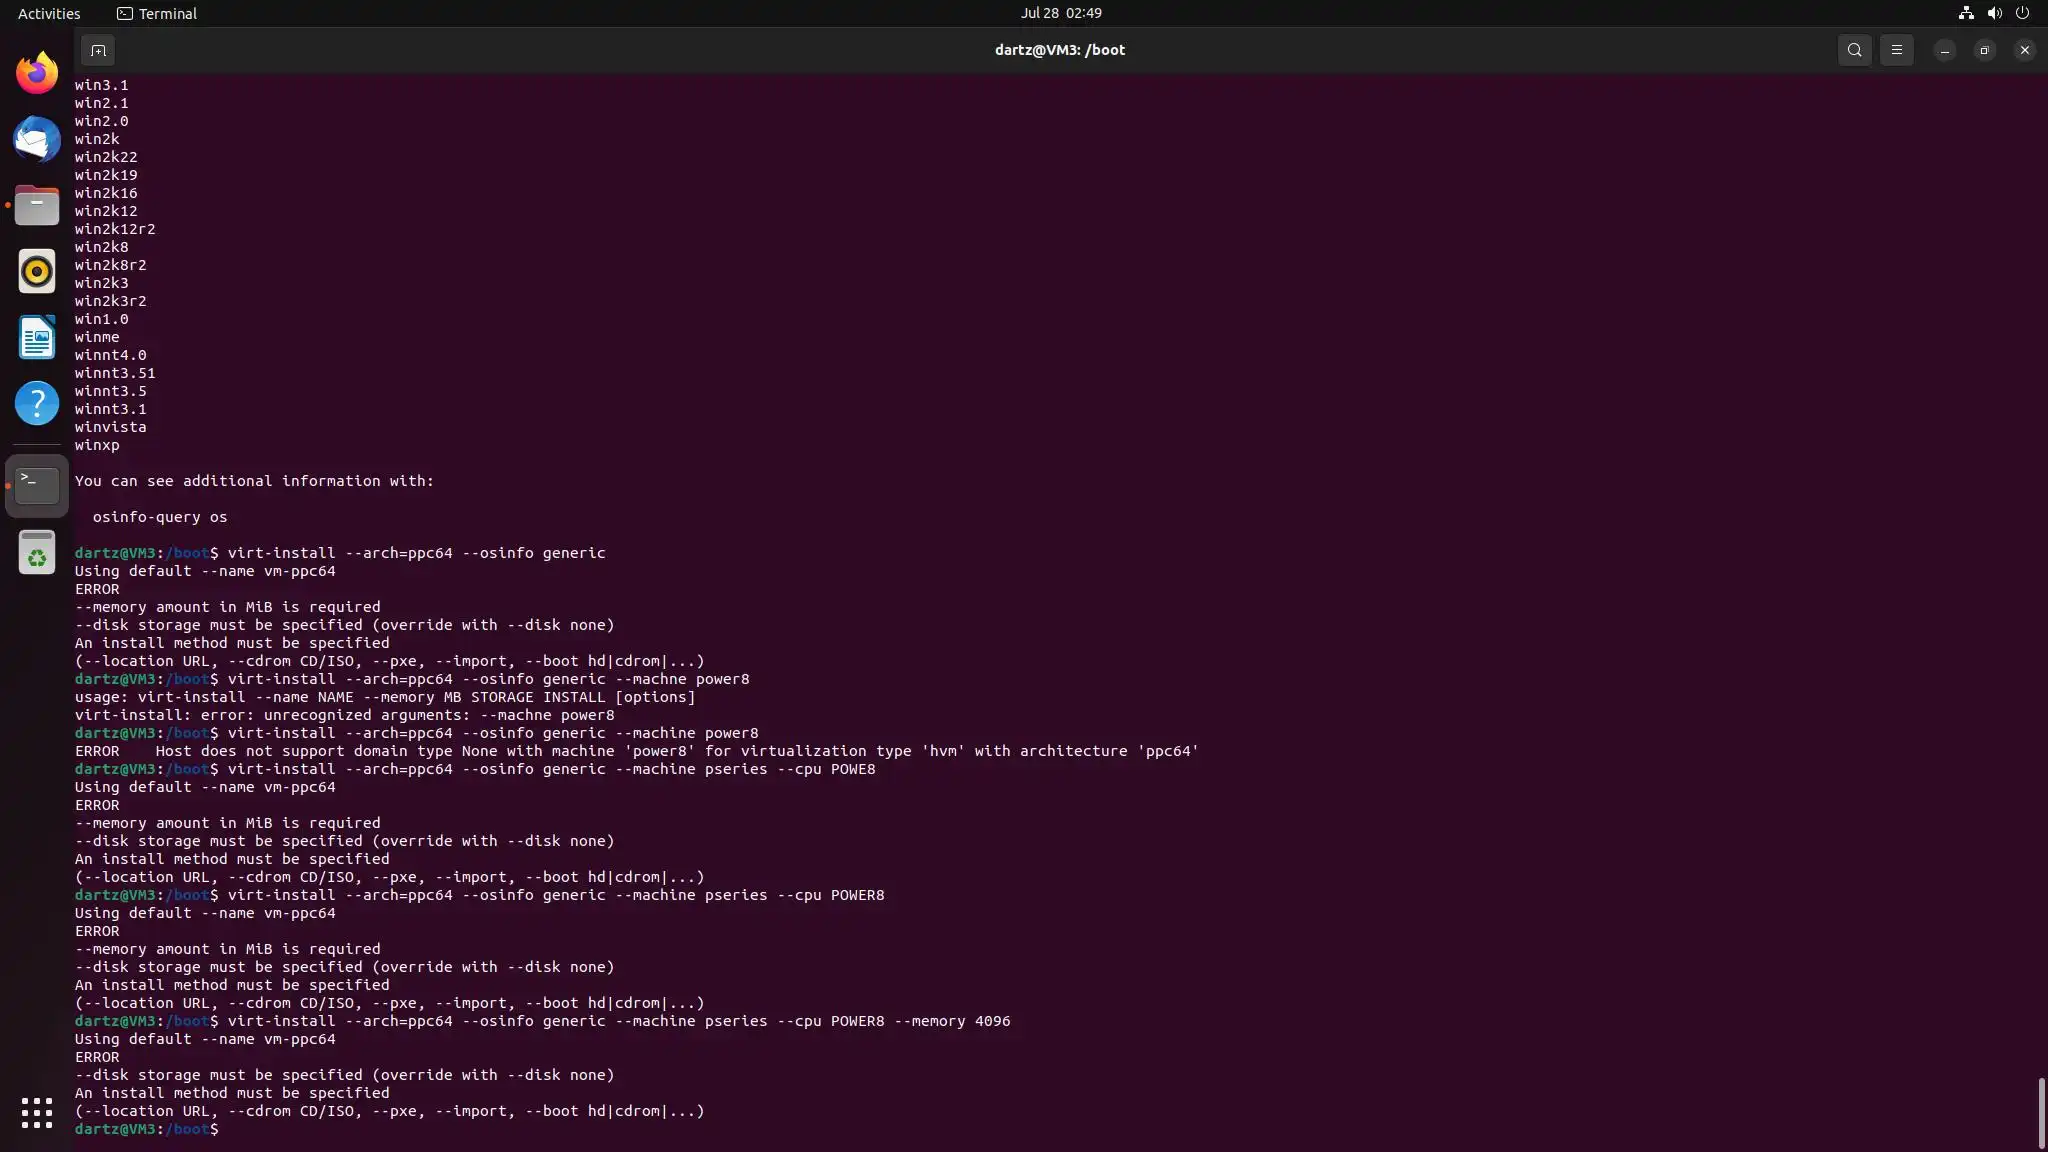
Task: Launch Firefox from the dock
Action: tap(37, 73)
